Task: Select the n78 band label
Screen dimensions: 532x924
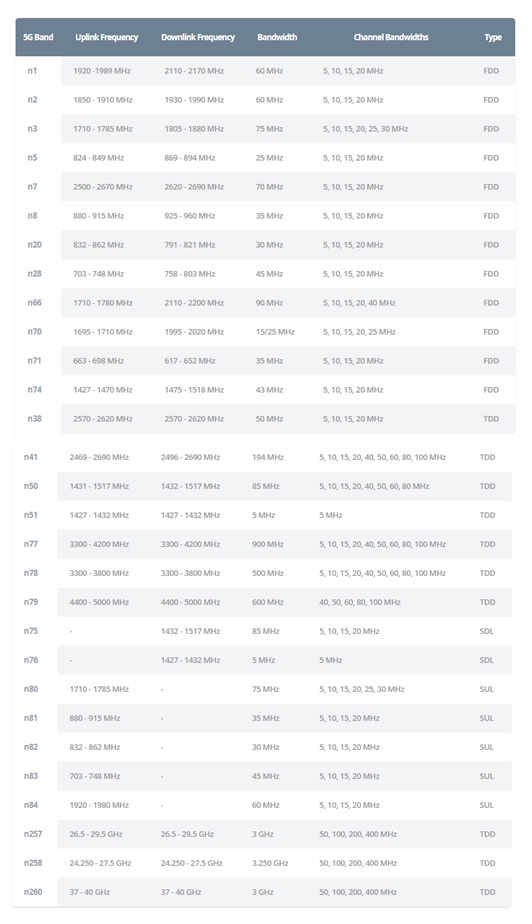Action: click(31, 573)
